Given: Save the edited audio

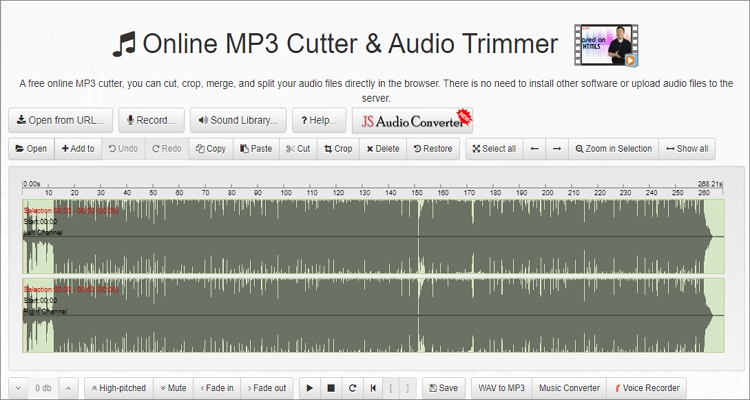Looking at the screenshot, I should click(443, 388).
